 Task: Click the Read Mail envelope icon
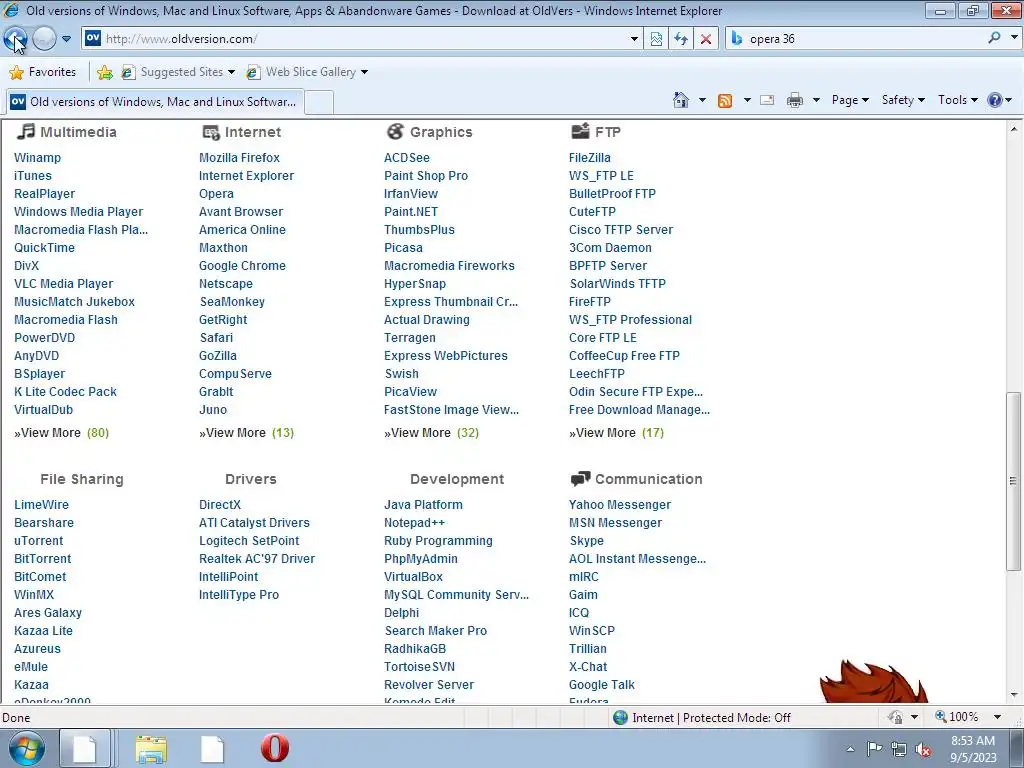point(767,100)
